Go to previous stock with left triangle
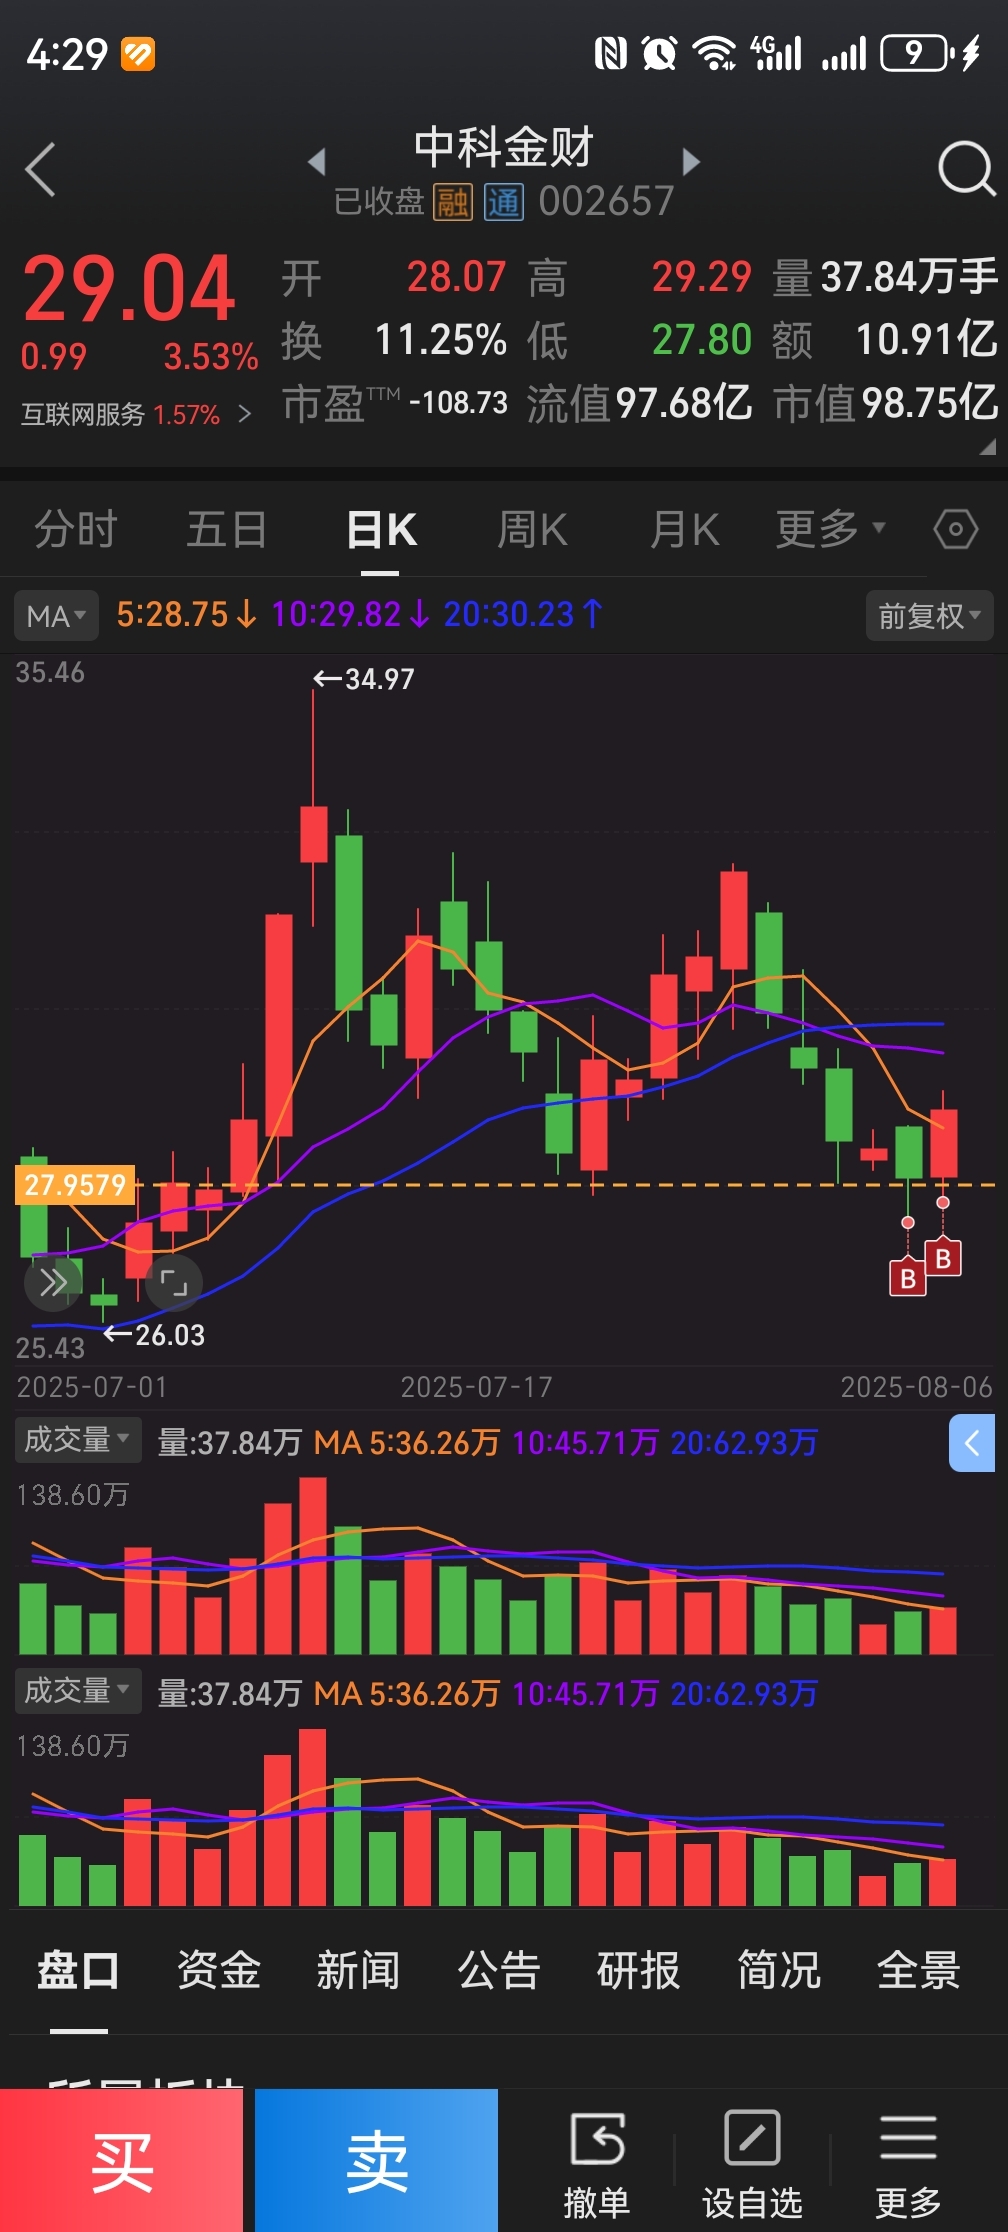 (x=317, y=161)
